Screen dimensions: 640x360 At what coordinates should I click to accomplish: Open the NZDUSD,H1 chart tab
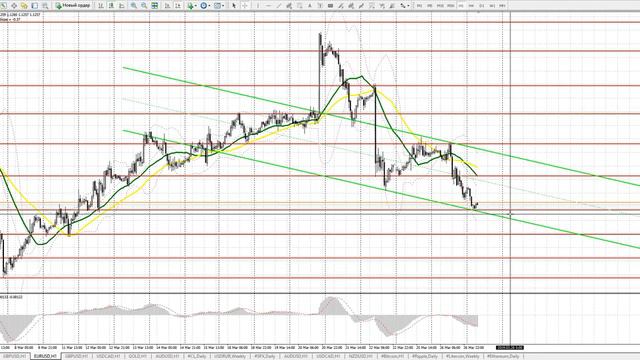(360, 356)
